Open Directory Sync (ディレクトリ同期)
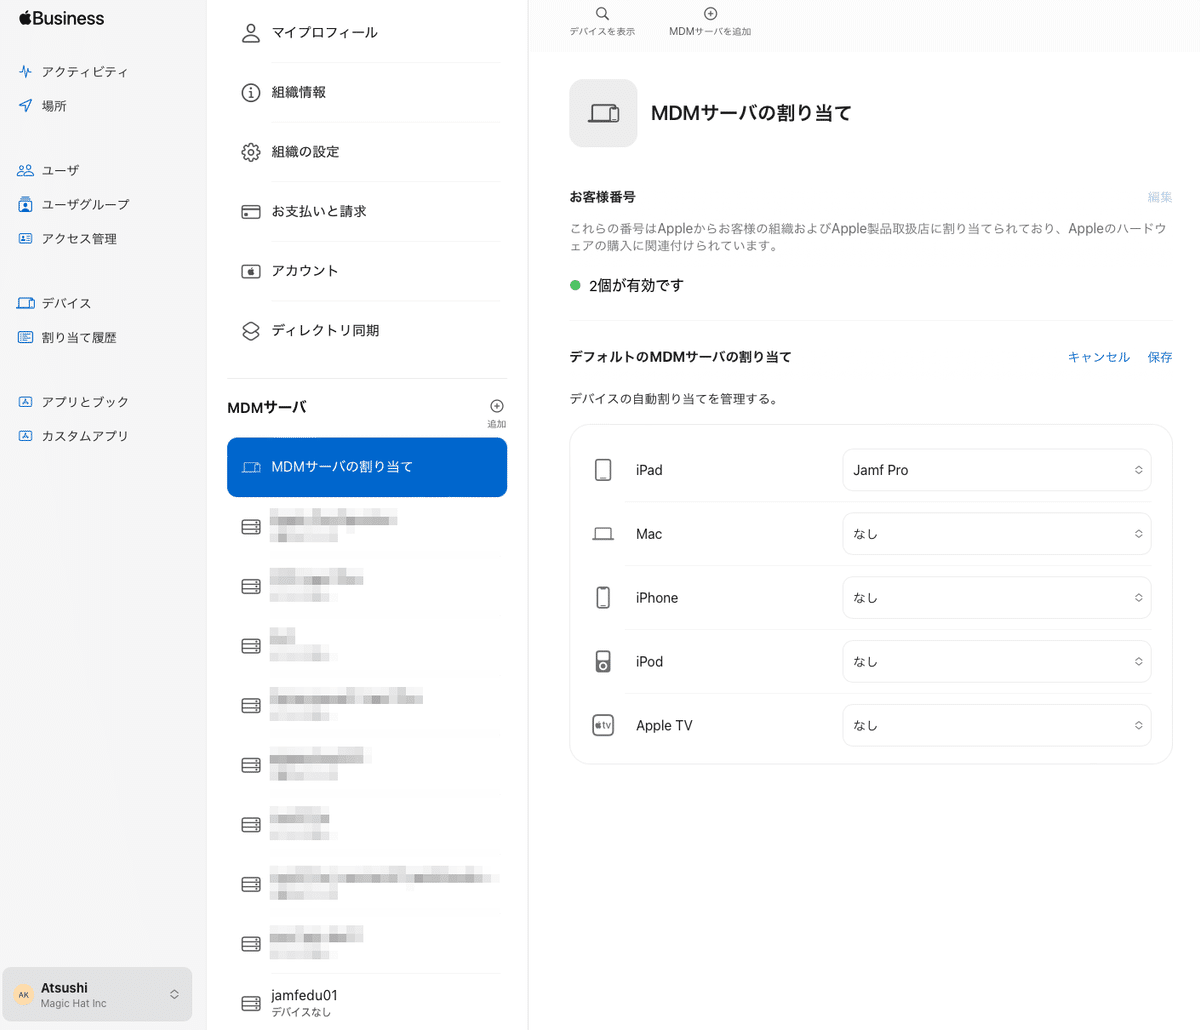This screenshot has height=1030, width=1200. click(367, 330)
